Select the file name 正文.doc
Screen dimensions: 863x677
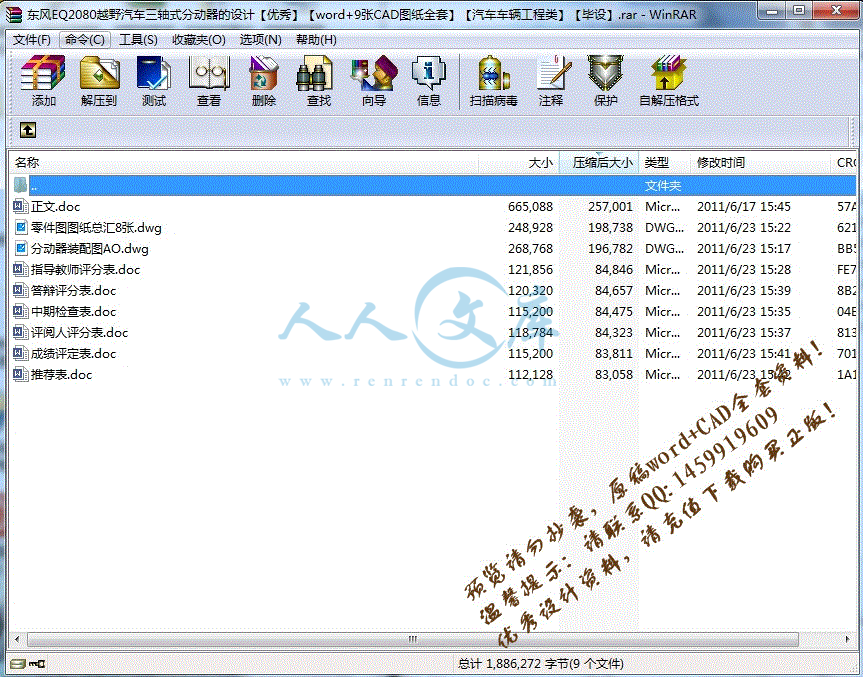pos(56,206)
